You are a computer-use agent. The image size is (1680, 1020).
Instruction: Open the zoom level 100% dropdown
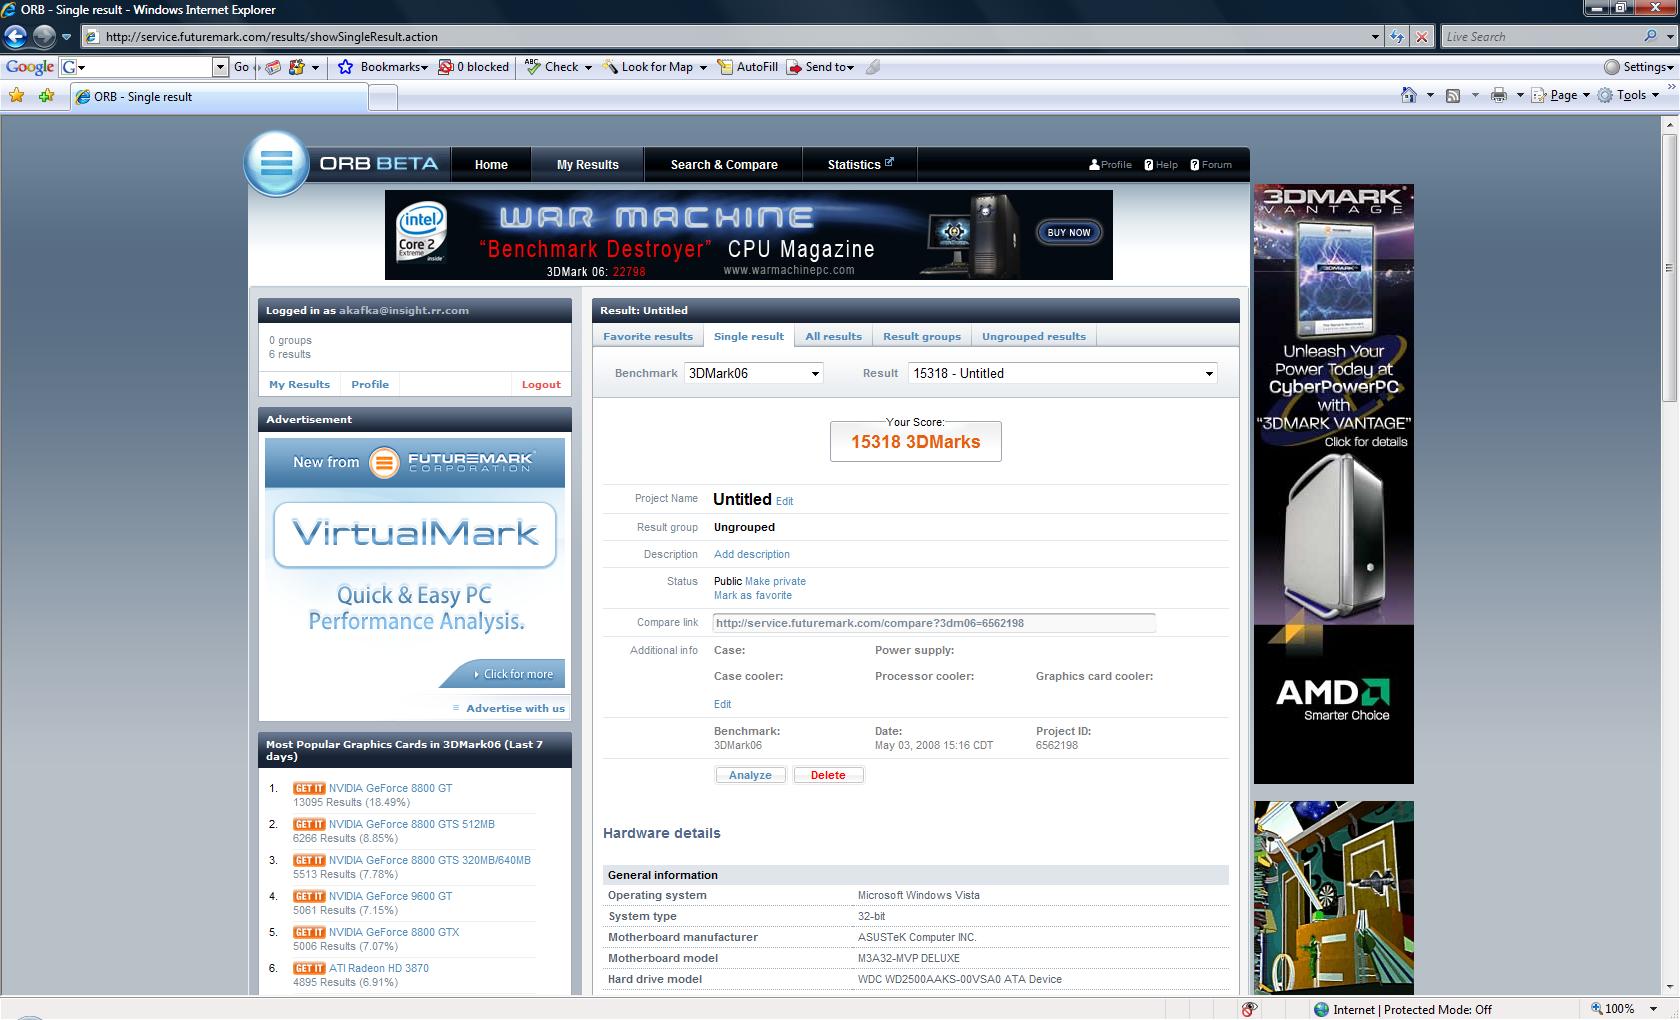(x=1651, y=1009)
